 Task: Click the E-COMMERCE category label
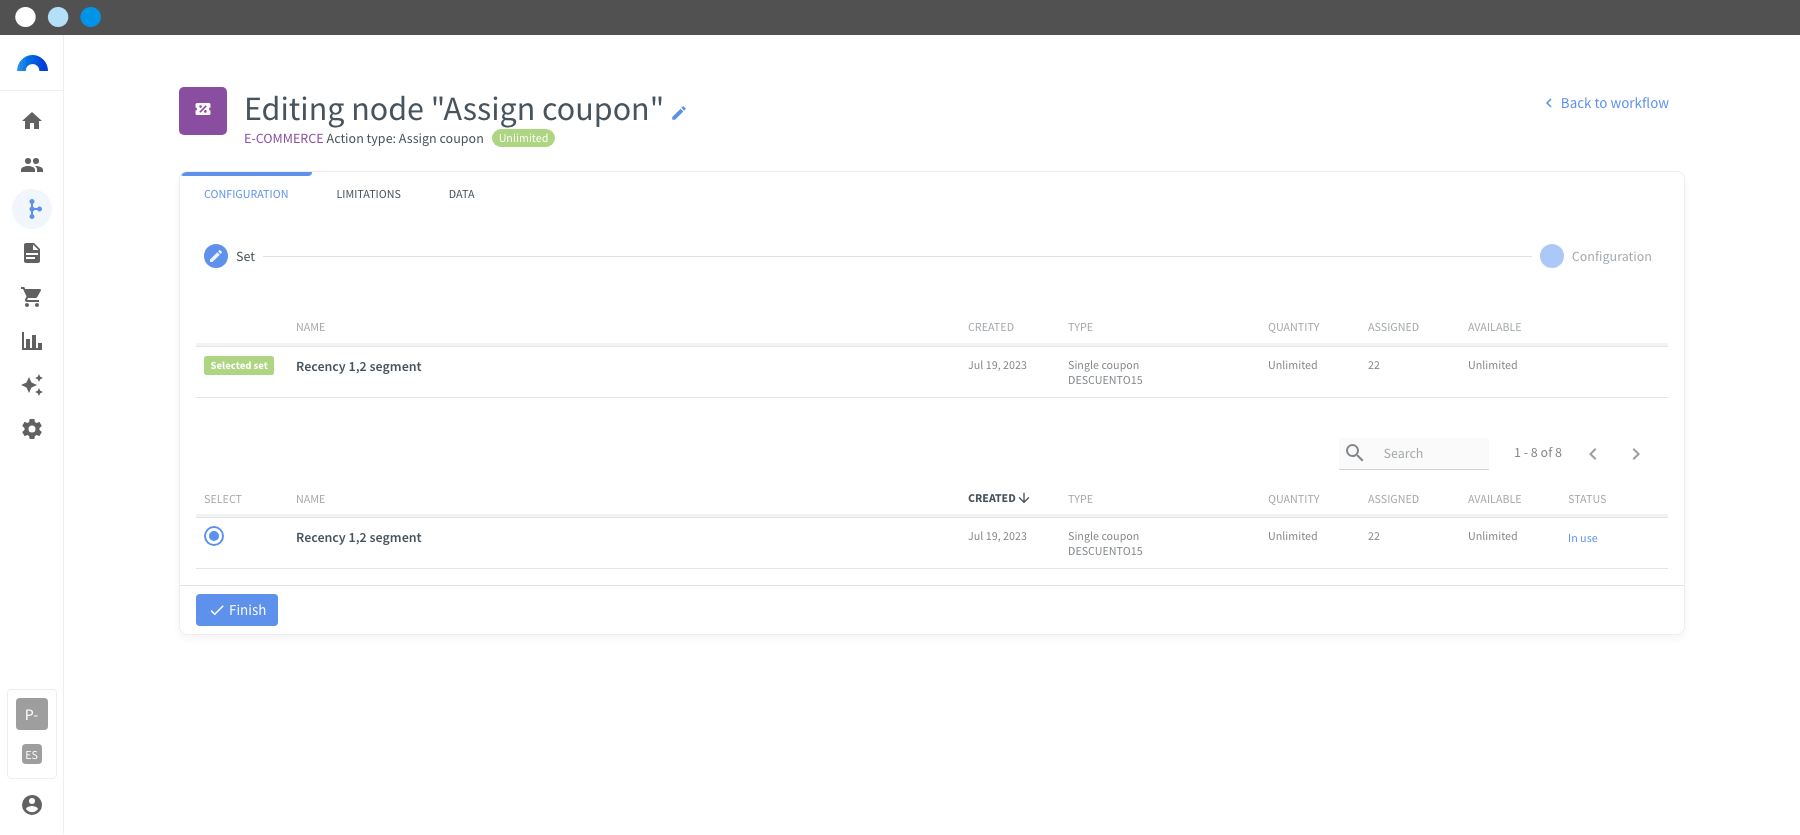coord(284,139)
